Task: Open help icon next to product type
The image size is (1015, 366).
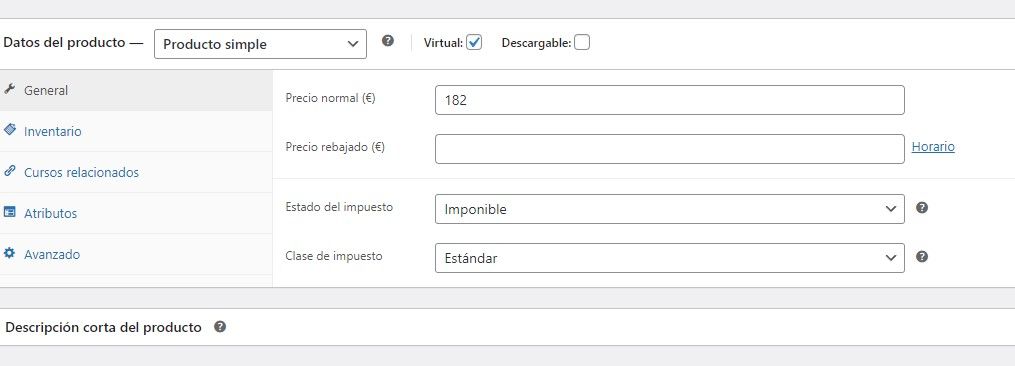Action: pyautogui.click(x=387, y=41)
